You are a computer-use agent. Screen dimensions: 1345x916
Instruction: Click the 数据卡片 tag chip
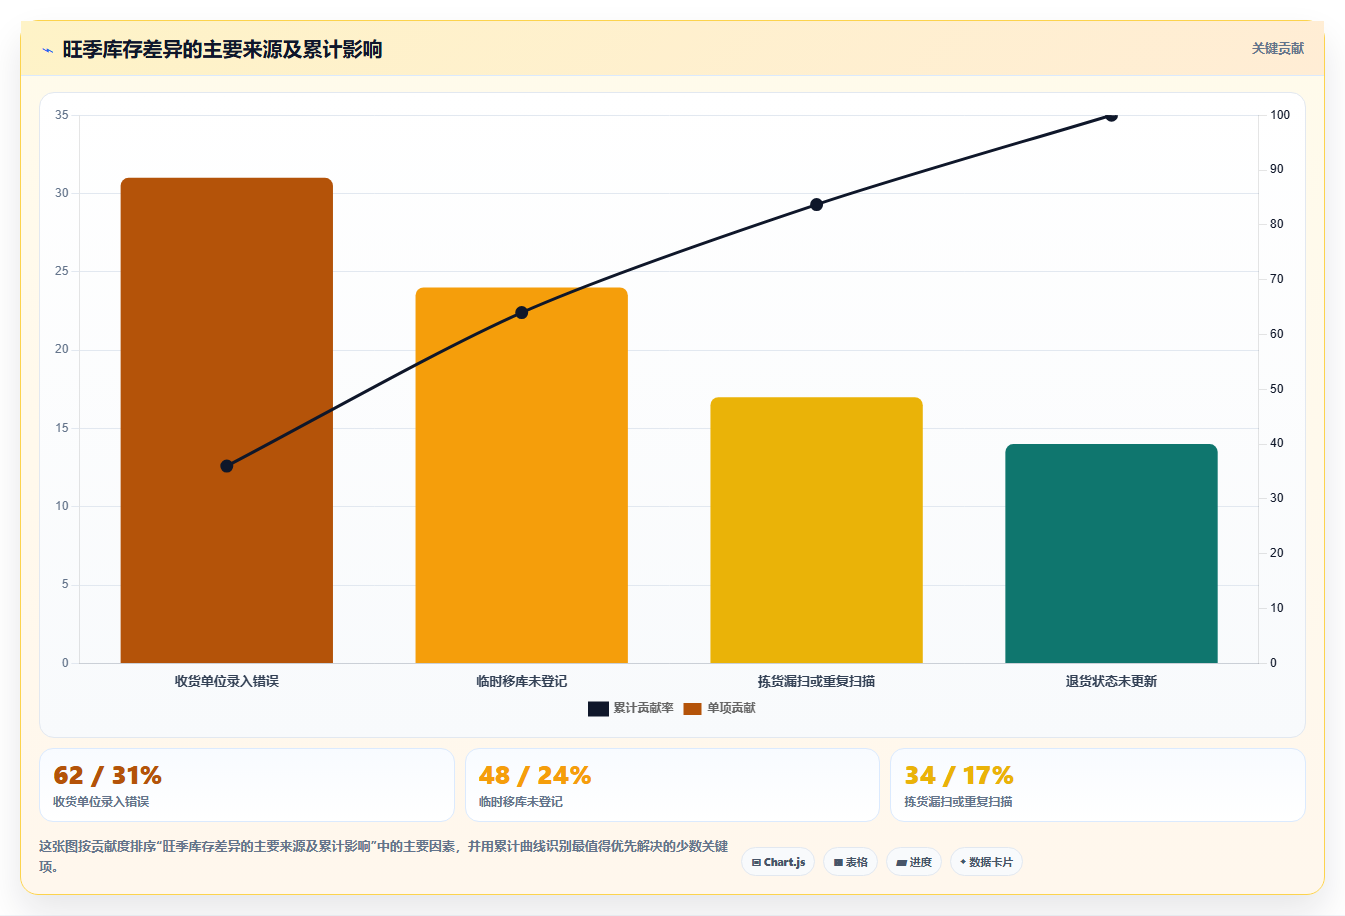click(x=986, y=862)
